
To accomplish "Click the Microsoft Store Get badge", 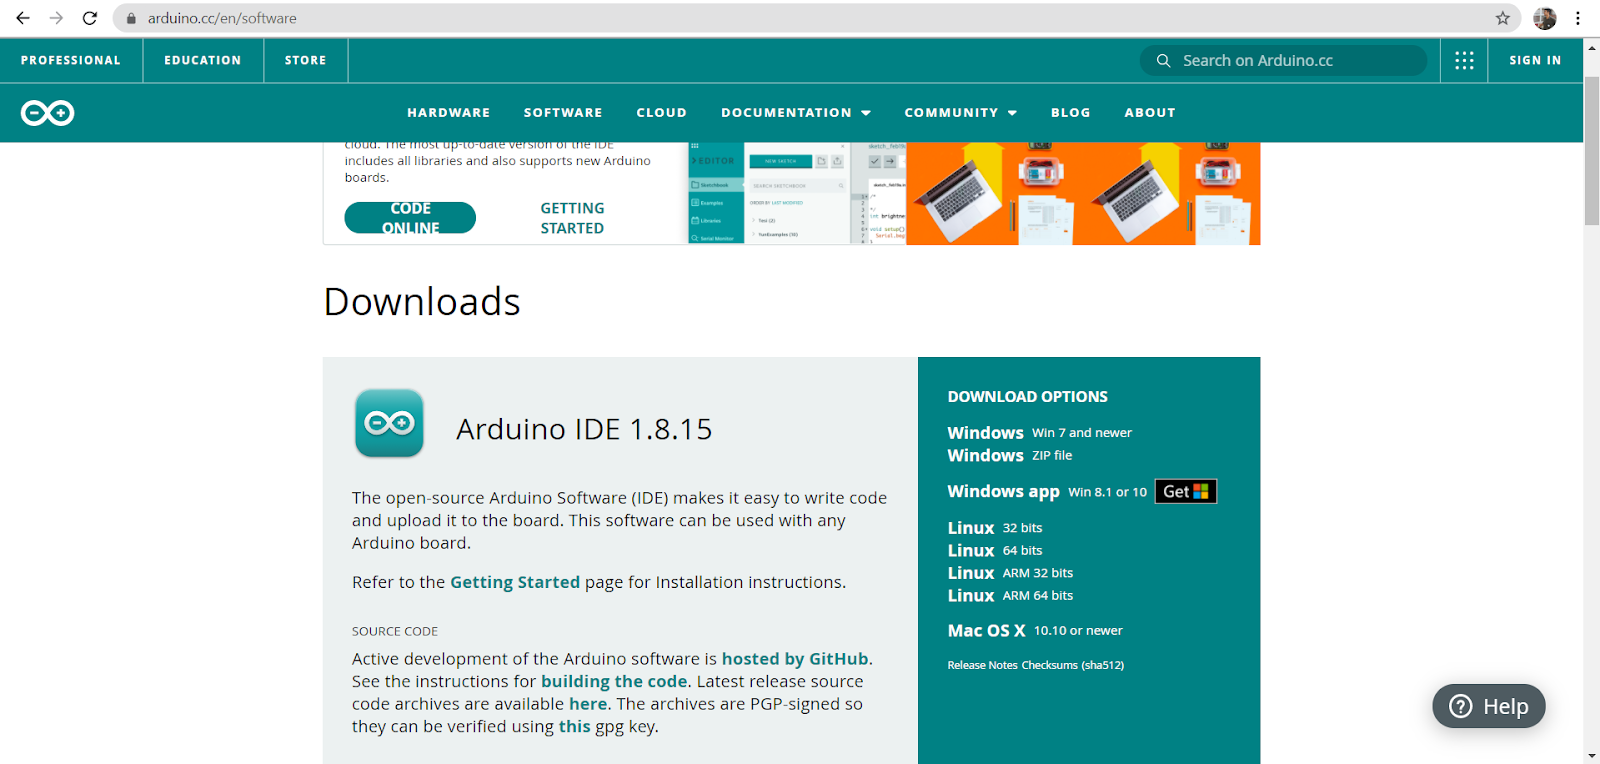I will 1186,491.
